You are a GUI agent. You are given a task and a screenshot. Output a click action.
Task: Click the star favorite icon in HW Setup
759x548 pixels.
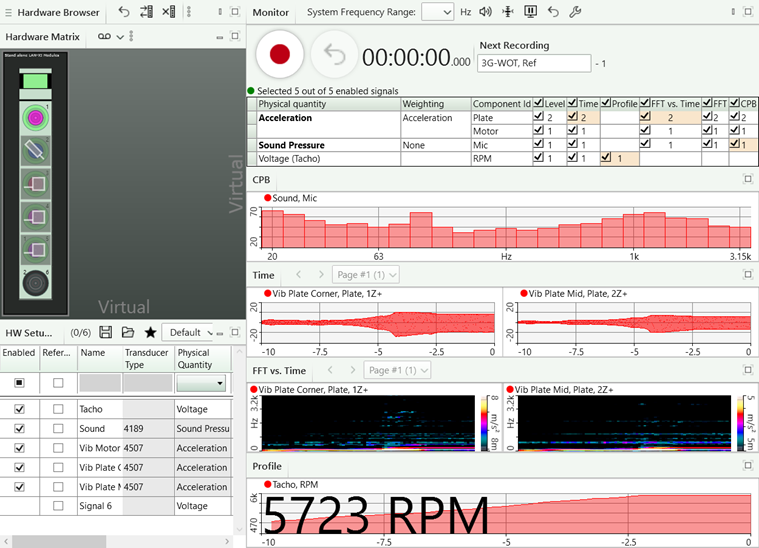point(150,332)
